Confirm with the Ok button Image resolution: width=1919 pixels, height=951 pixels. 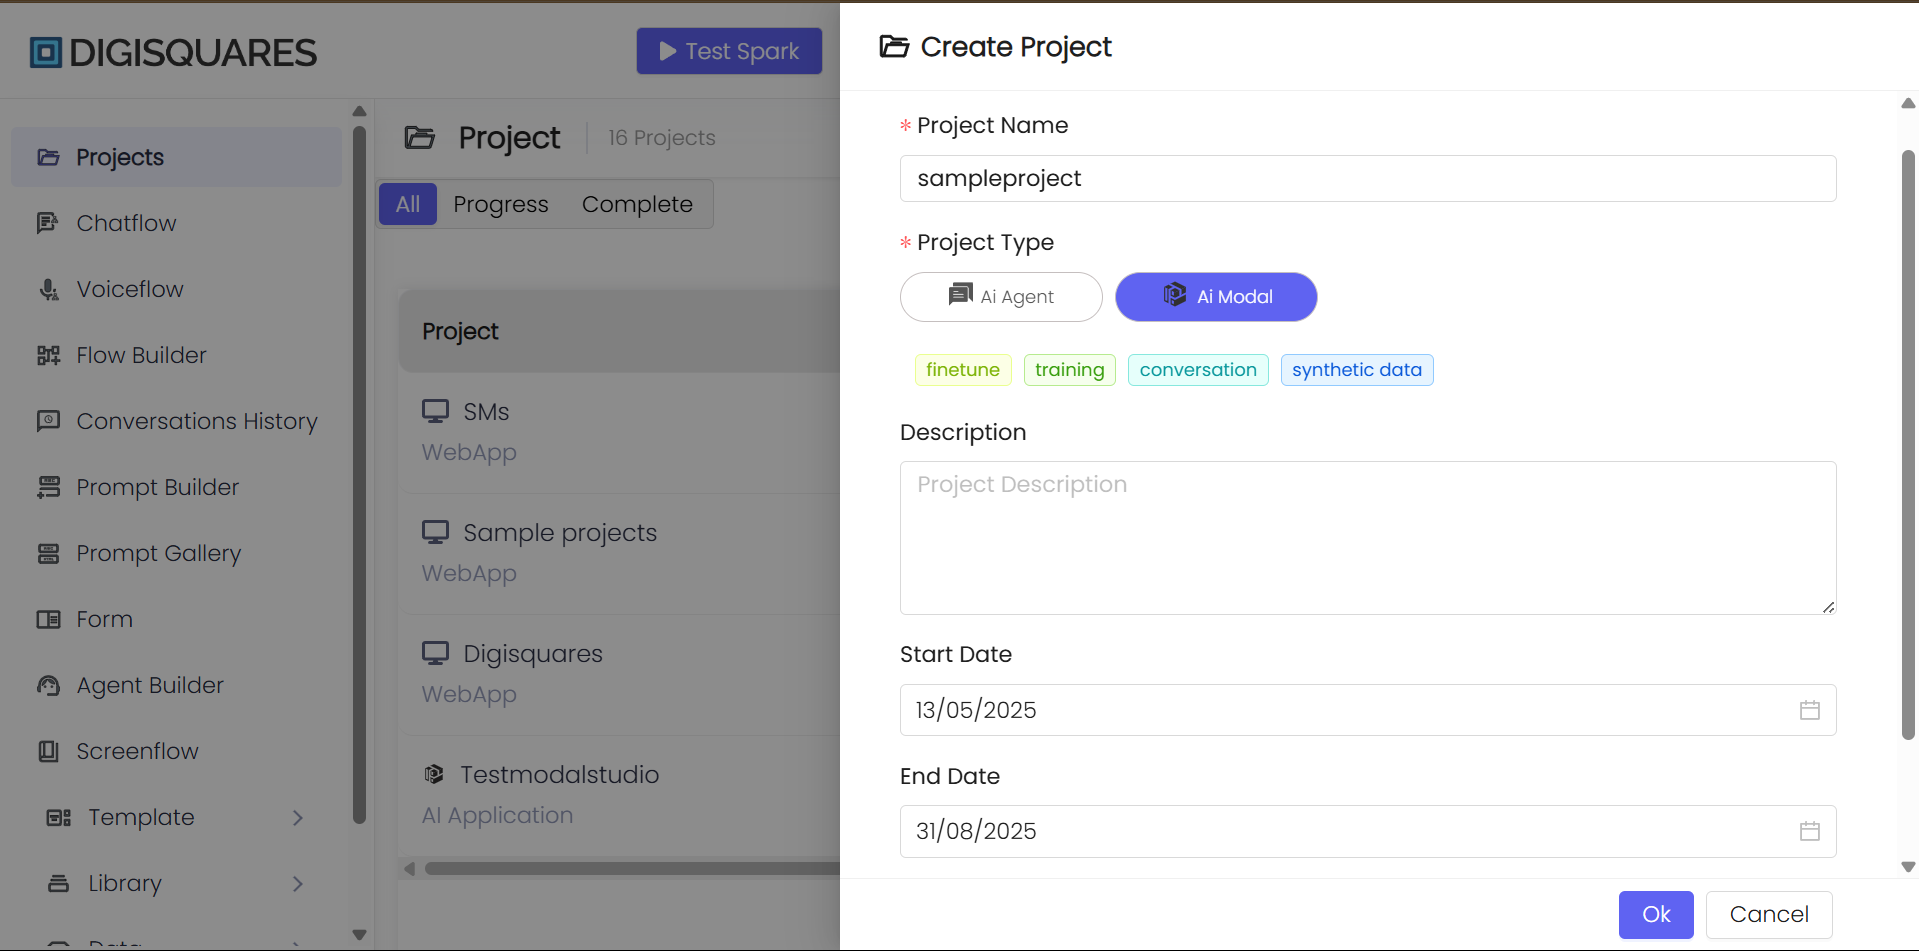tap(1656, 914)
